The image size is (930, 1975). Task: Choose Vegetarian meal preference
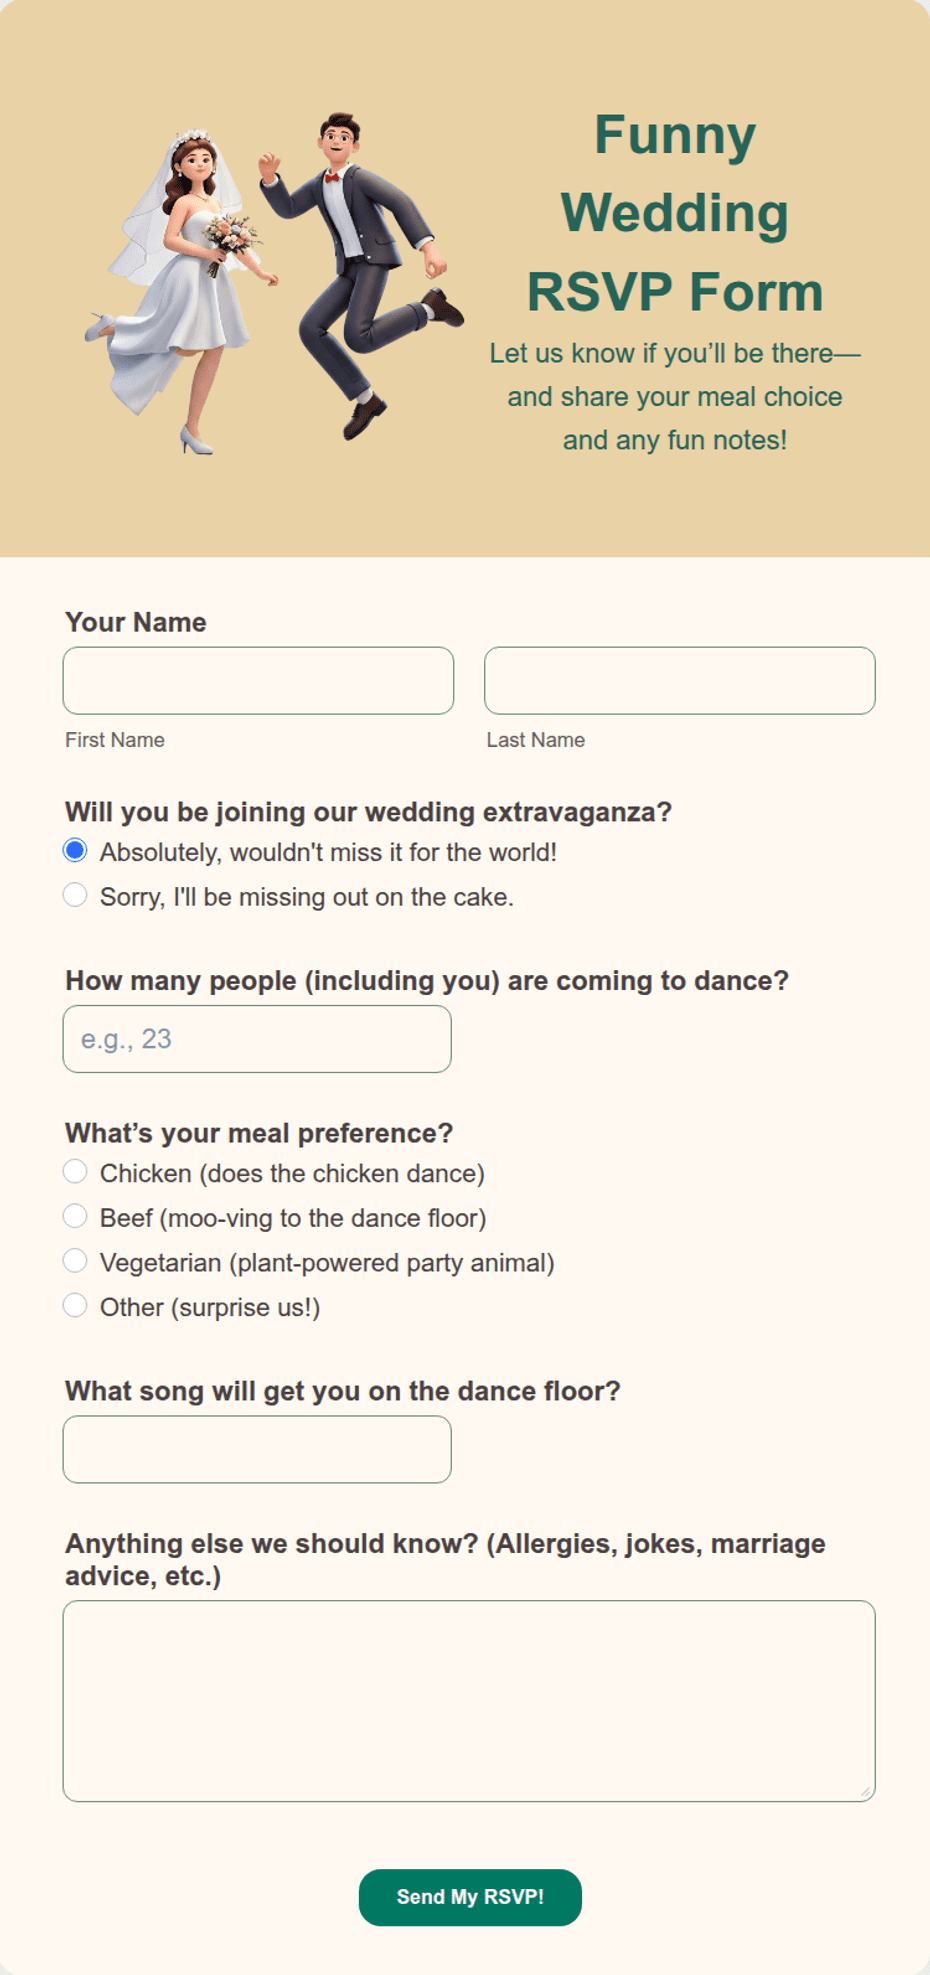pos(75,1261)
